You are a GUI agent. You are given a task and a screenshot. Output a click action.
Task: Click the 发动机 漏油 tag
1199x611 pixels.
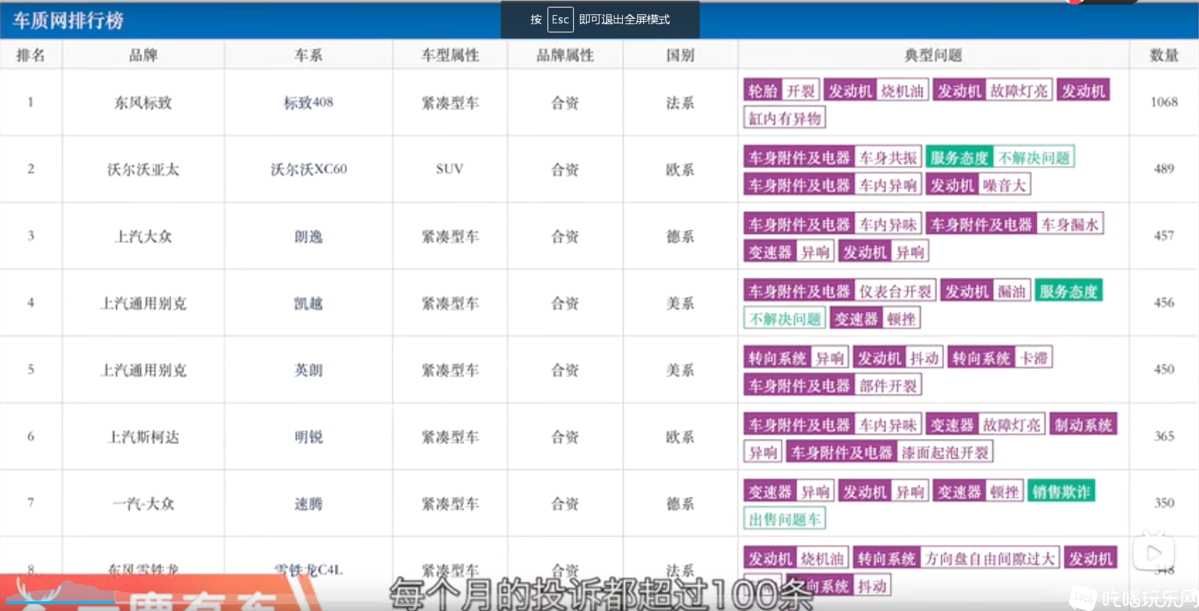click(x=986, y=291)
